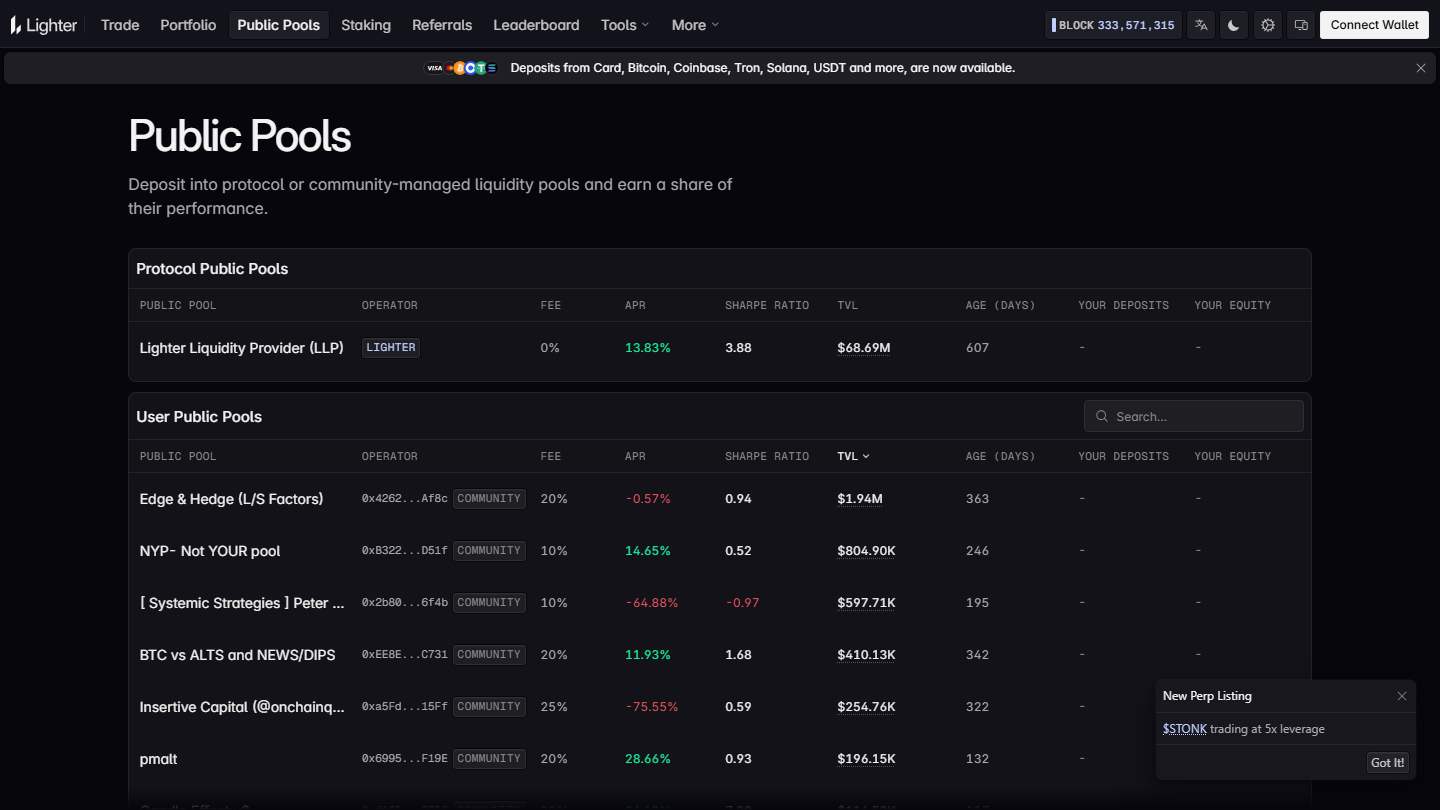Click the payment methods icons in banner
Viewport: 1440px width, 810px height.
tap(462, 68)
